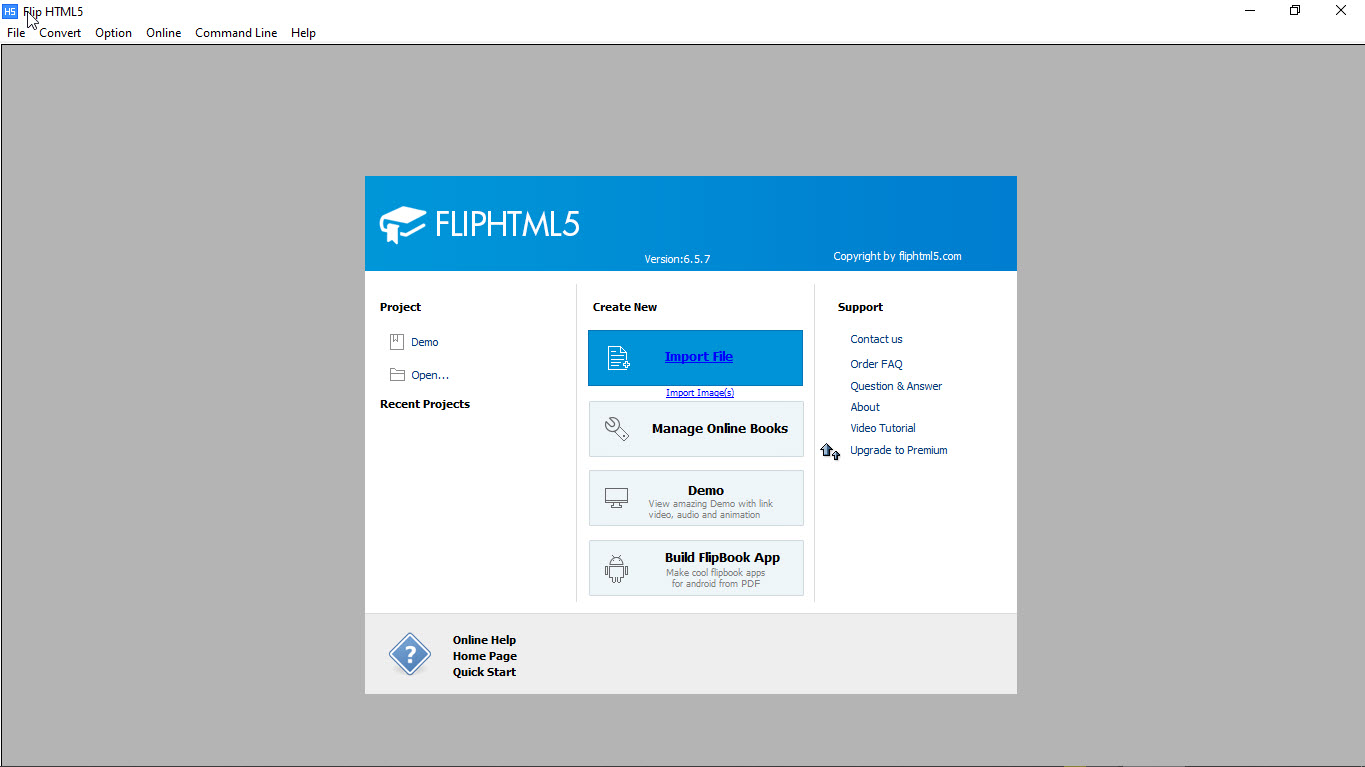This screenshot has height=767, width=1365.
Task: Close the Flip HTML5 window
Action: (1341, 11)
